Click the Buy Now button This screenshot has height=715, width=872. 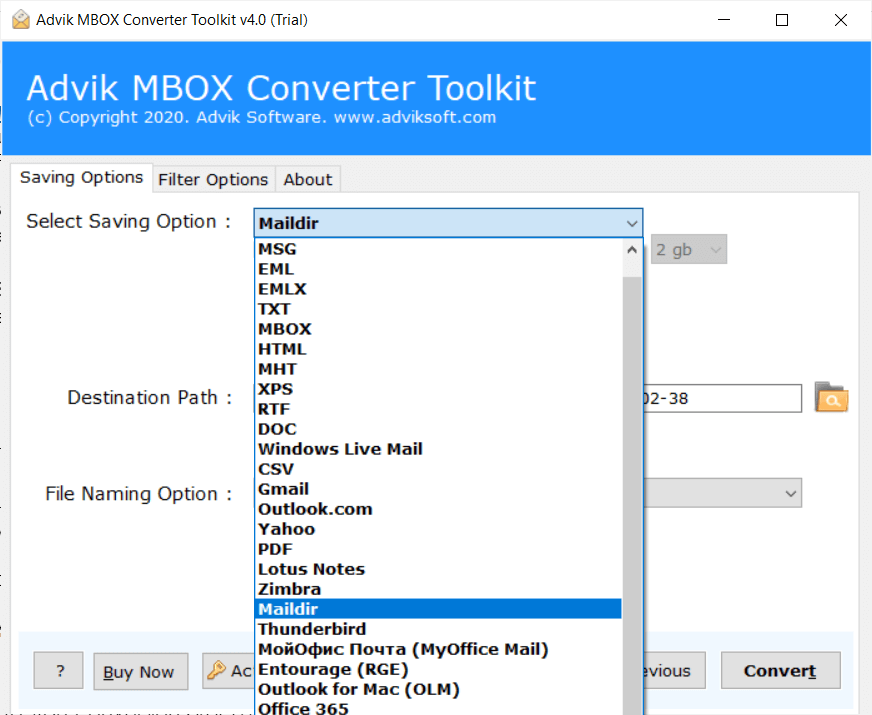[141, 672]
